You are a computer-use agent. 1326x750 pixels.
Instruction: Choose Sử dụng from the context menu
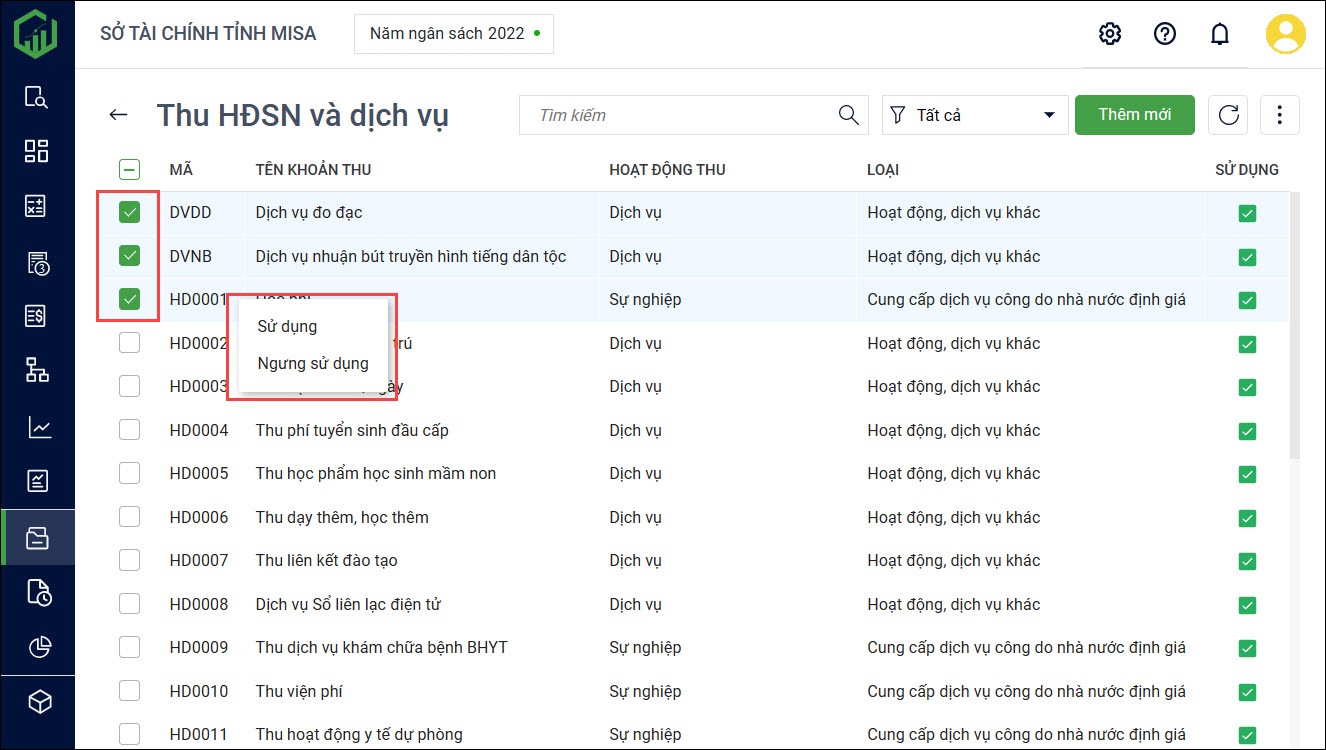coord(287,326)
